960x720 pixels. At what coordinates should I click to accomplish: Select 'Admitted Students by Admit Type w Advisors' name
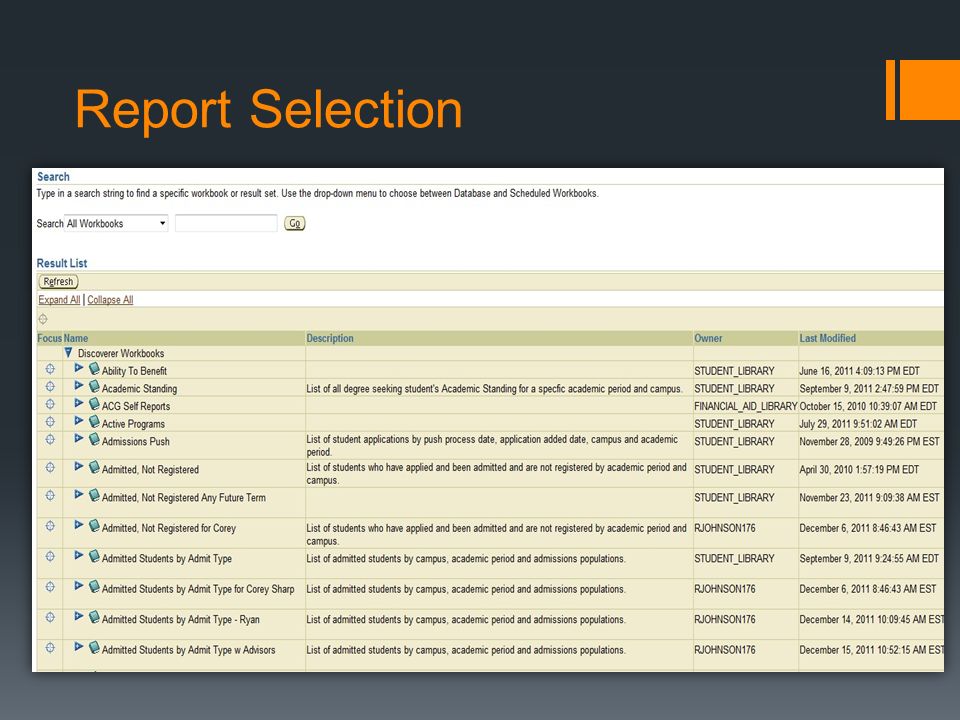pyautogui.click(x=189, y=650)
